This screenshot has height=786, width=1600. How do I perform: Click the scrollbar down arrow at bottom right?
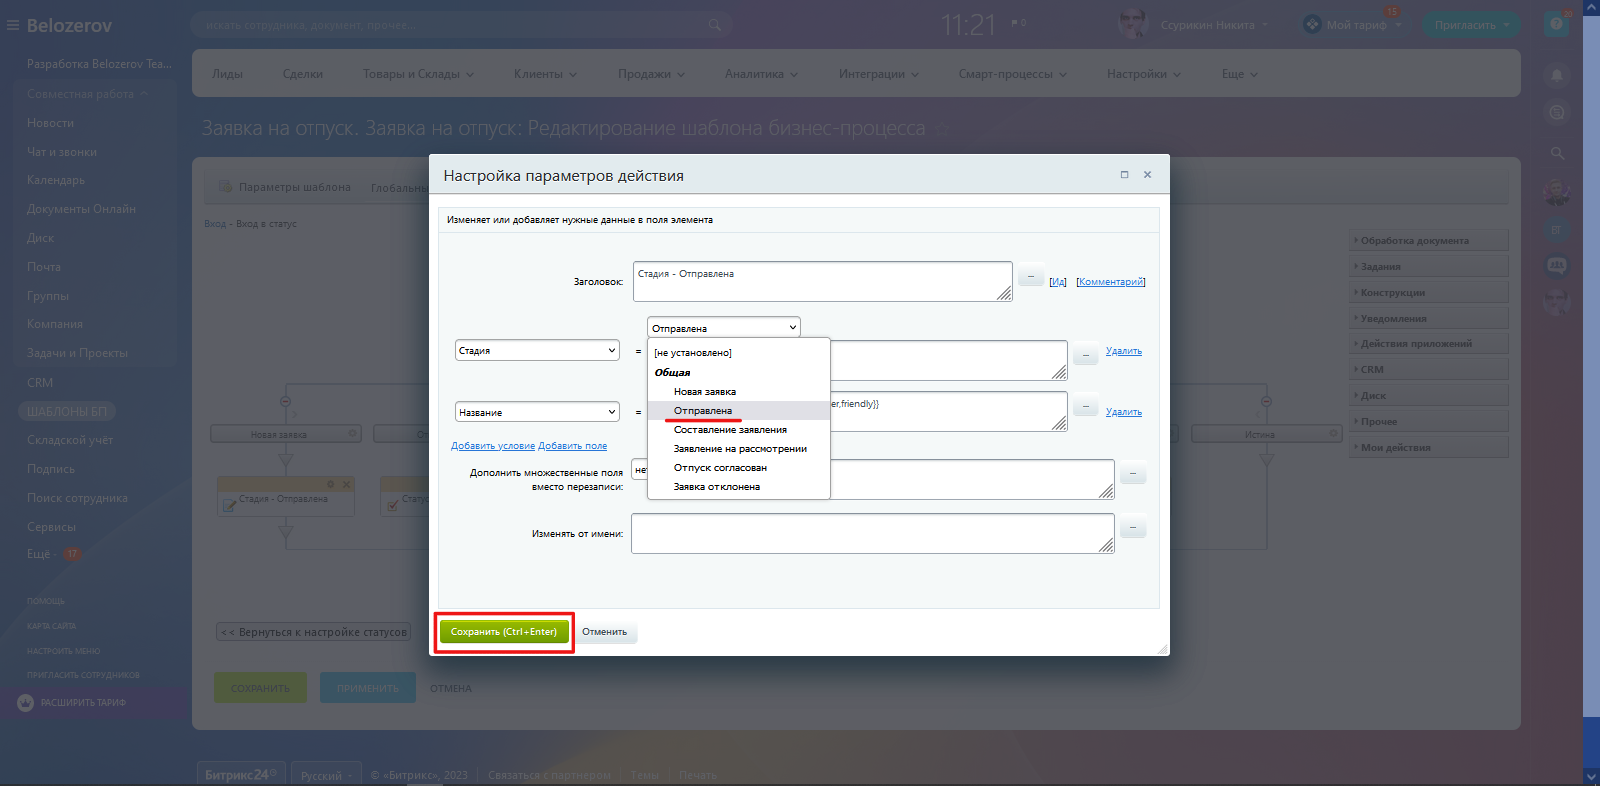(x=1591, y=777)
